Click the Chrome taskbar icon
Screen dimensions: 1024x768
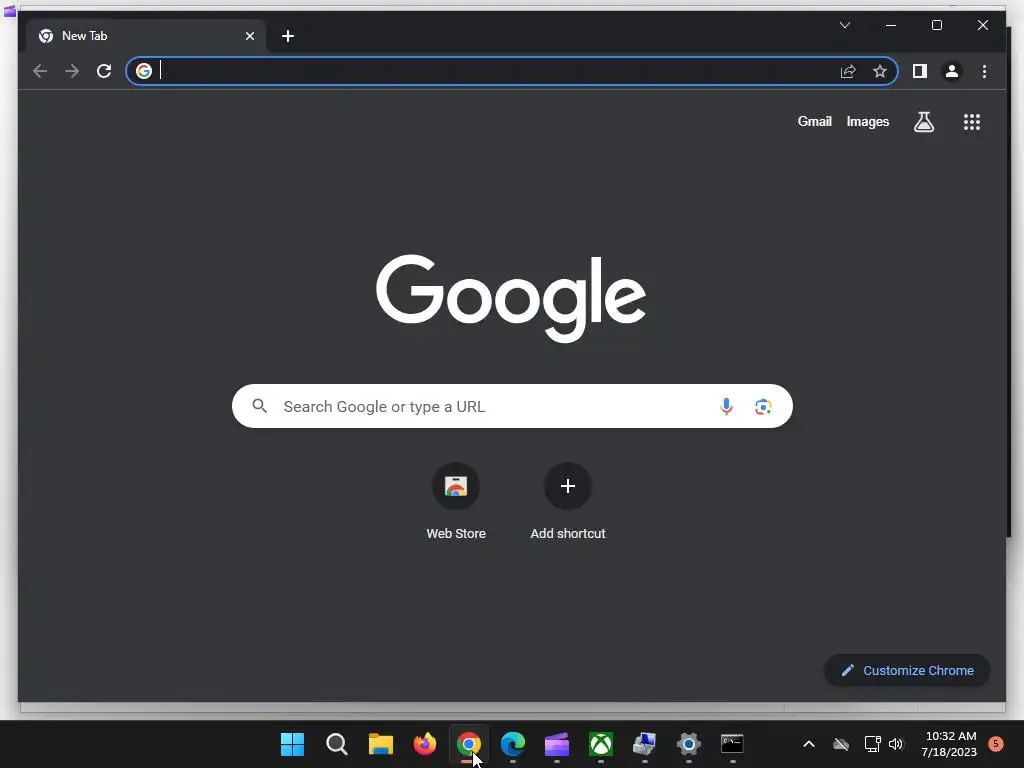tap(468, 744)
